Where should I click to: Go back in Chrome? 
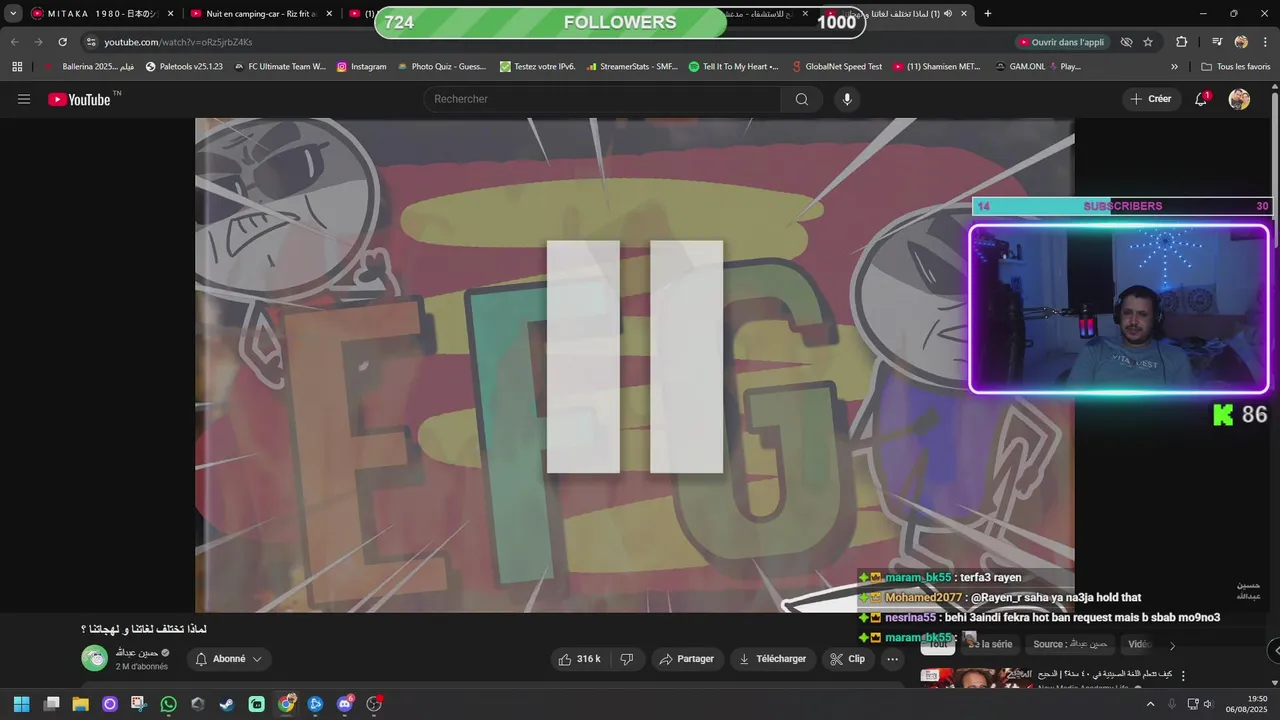[x=14, y=42]
